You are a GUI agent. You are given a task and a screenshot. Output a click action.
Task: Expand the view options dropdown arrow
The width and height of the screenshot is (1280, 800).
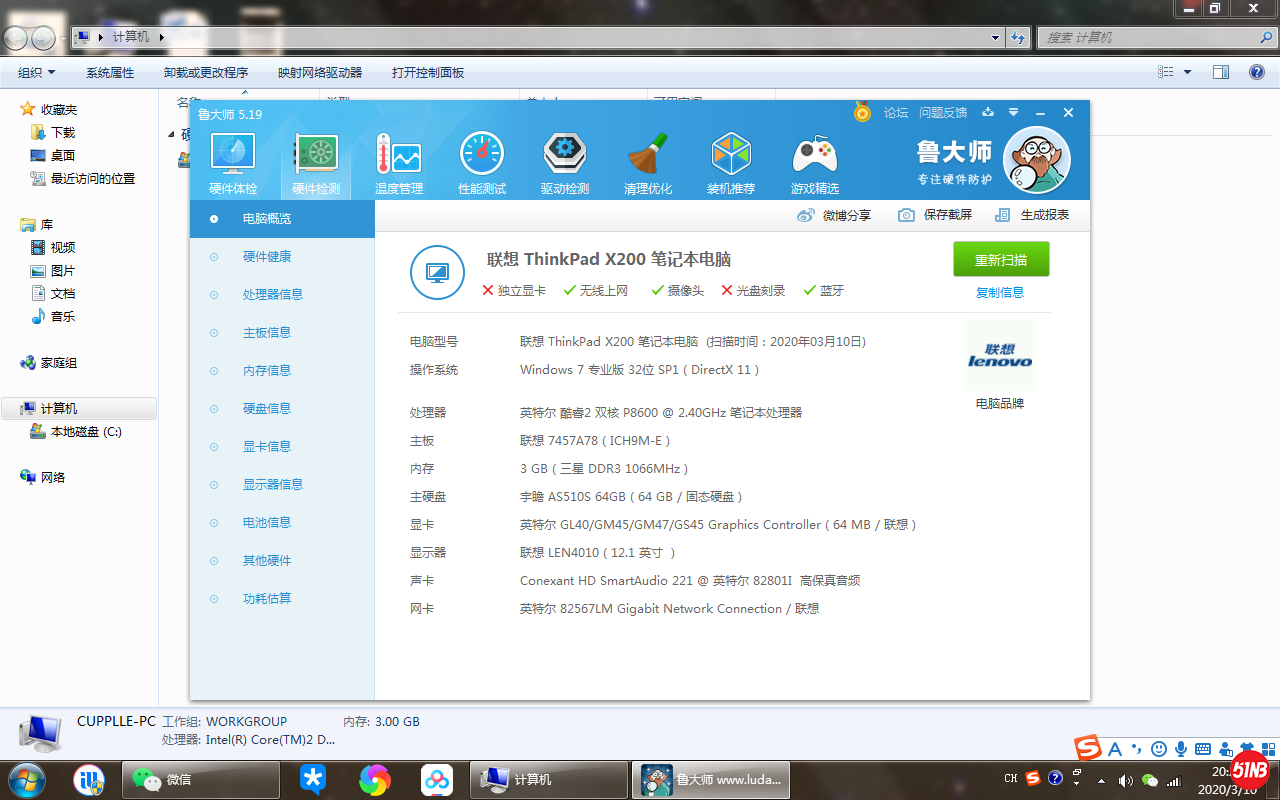[x=1188, y=73]
